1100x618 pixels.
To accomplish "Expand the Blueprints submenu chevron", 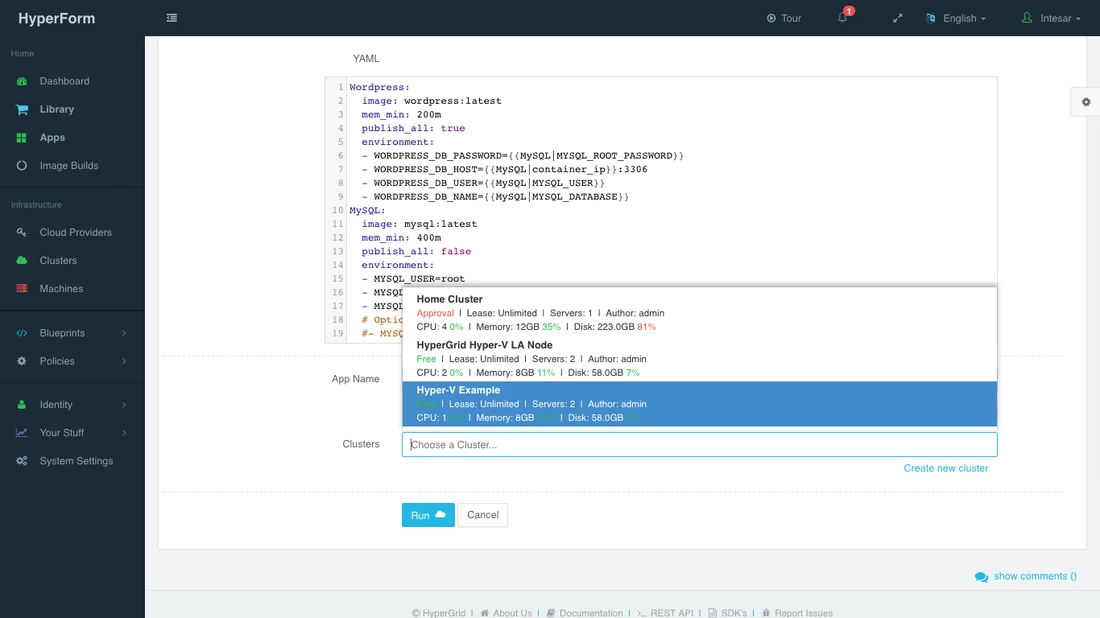I will tap(124, 333).
